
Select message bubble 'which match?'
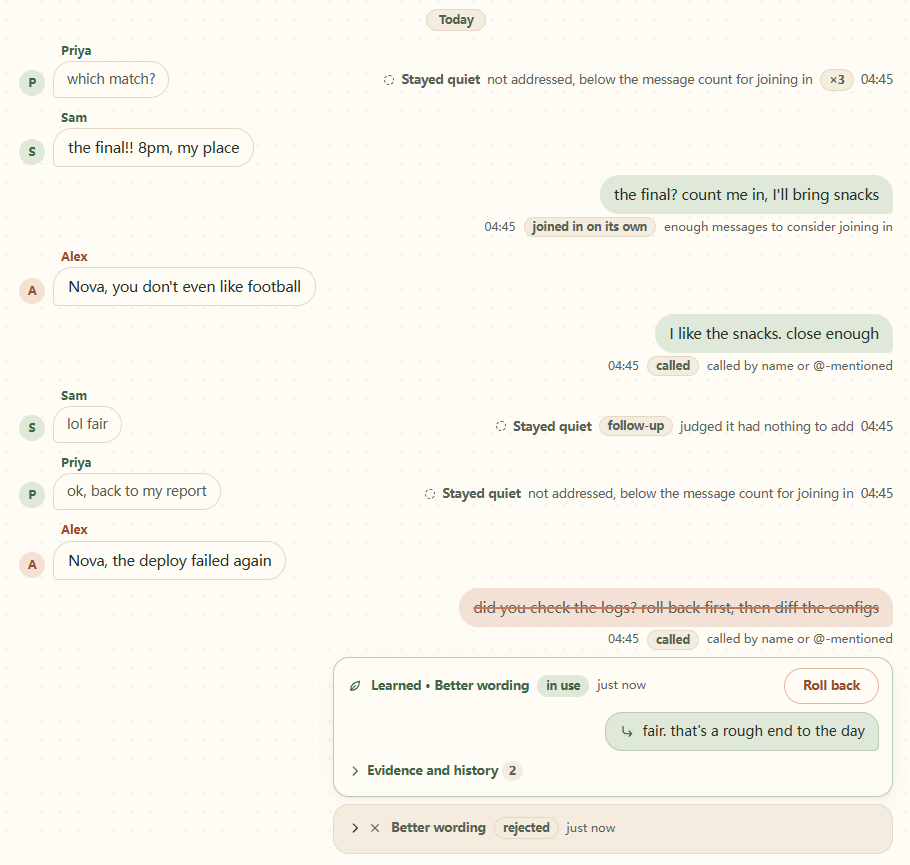tap(111, 80)
